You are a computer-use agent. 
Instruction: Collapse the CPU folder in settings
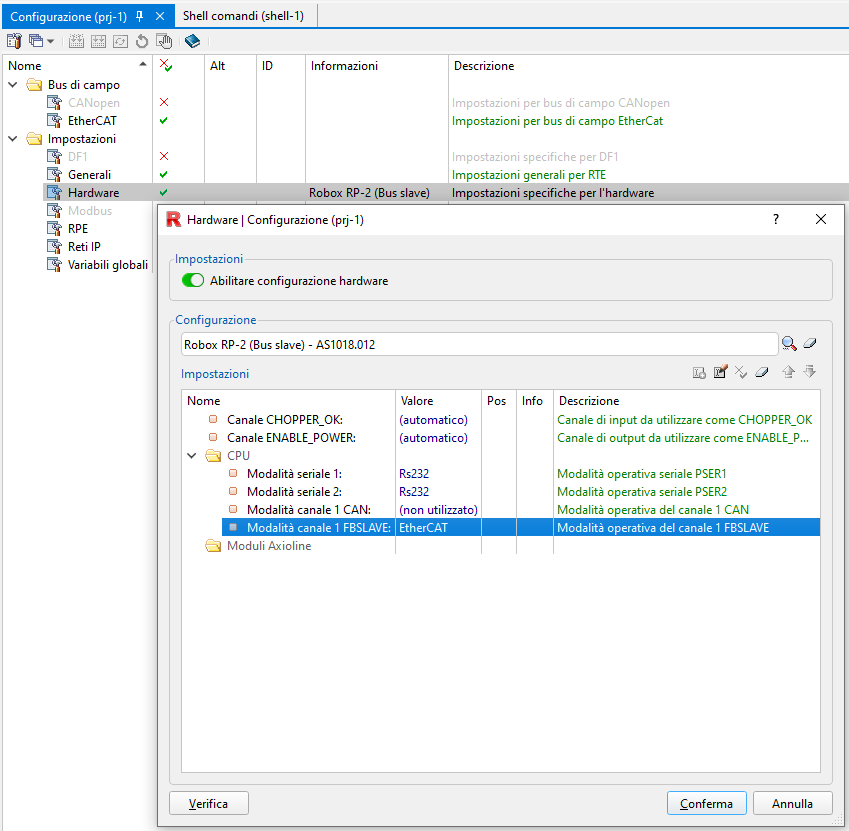point(192,456)
